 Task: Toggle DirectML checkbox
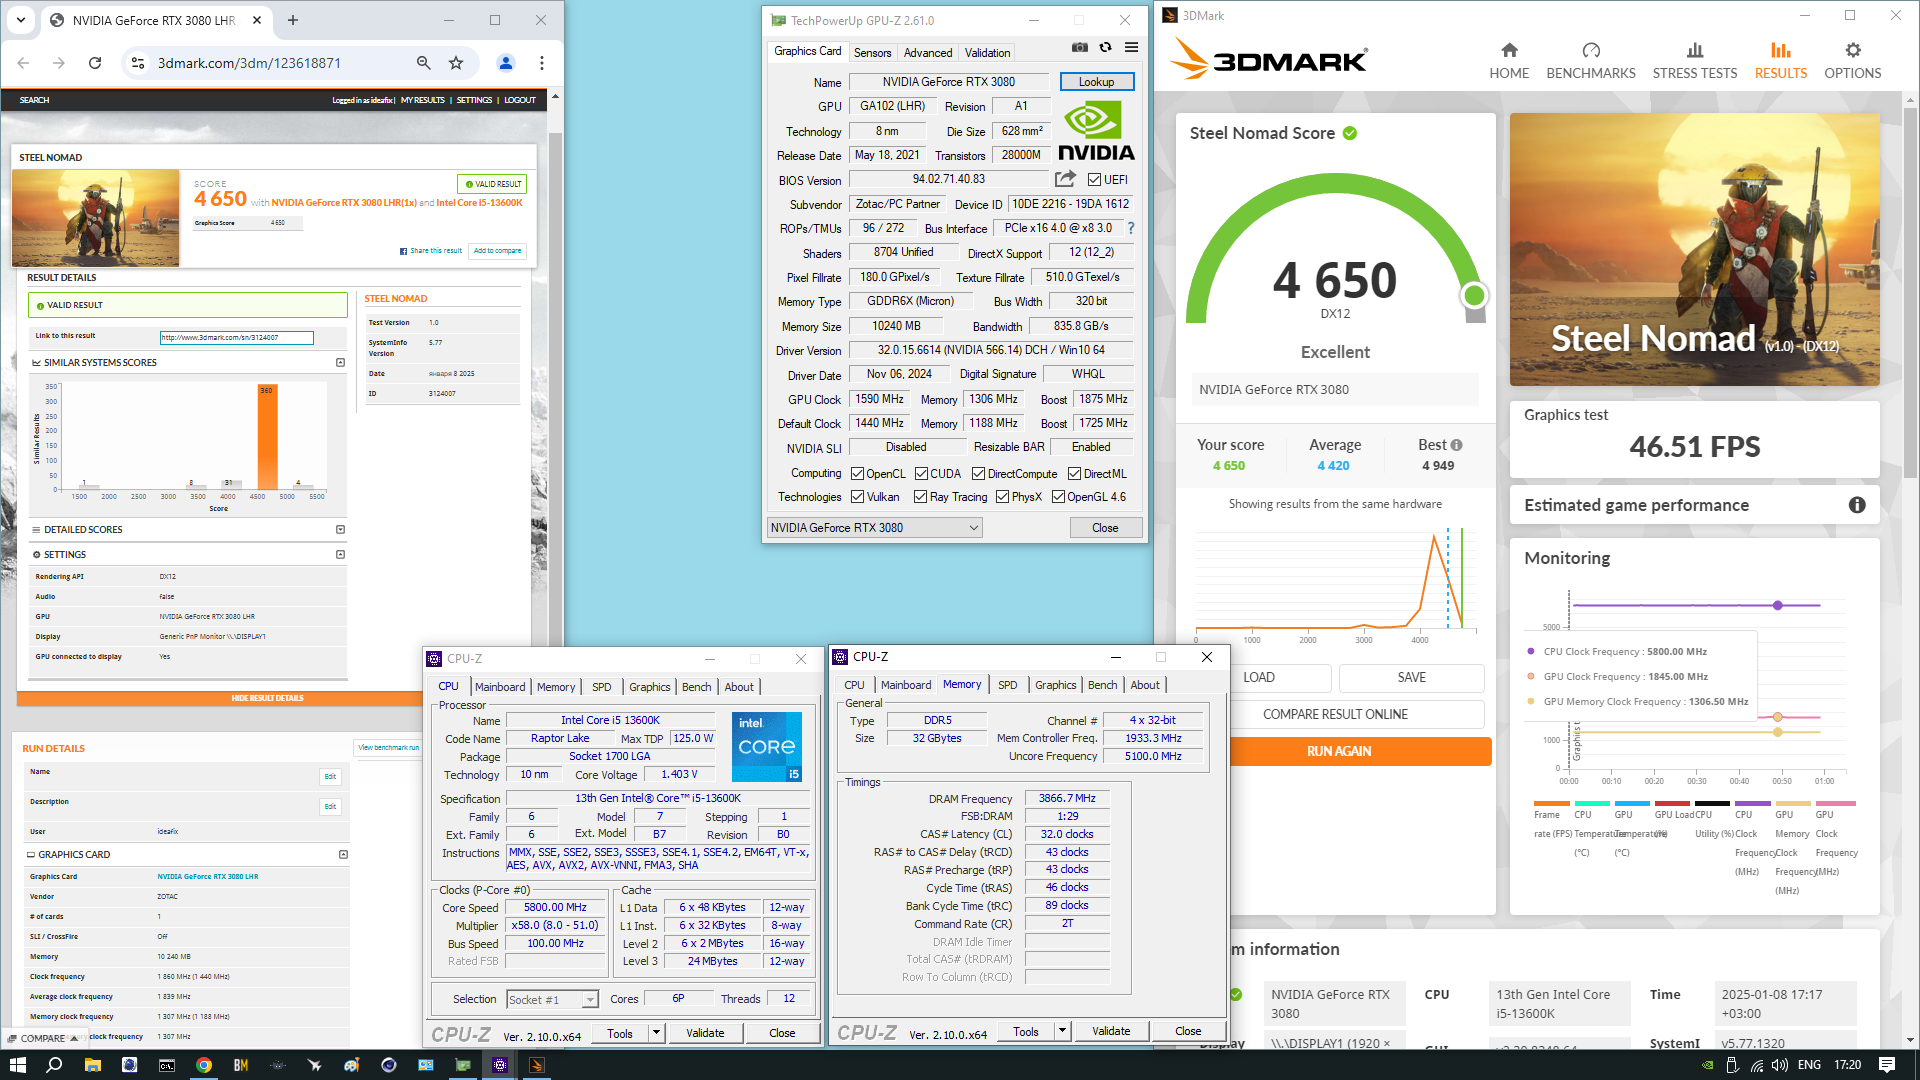[1074, 474]
